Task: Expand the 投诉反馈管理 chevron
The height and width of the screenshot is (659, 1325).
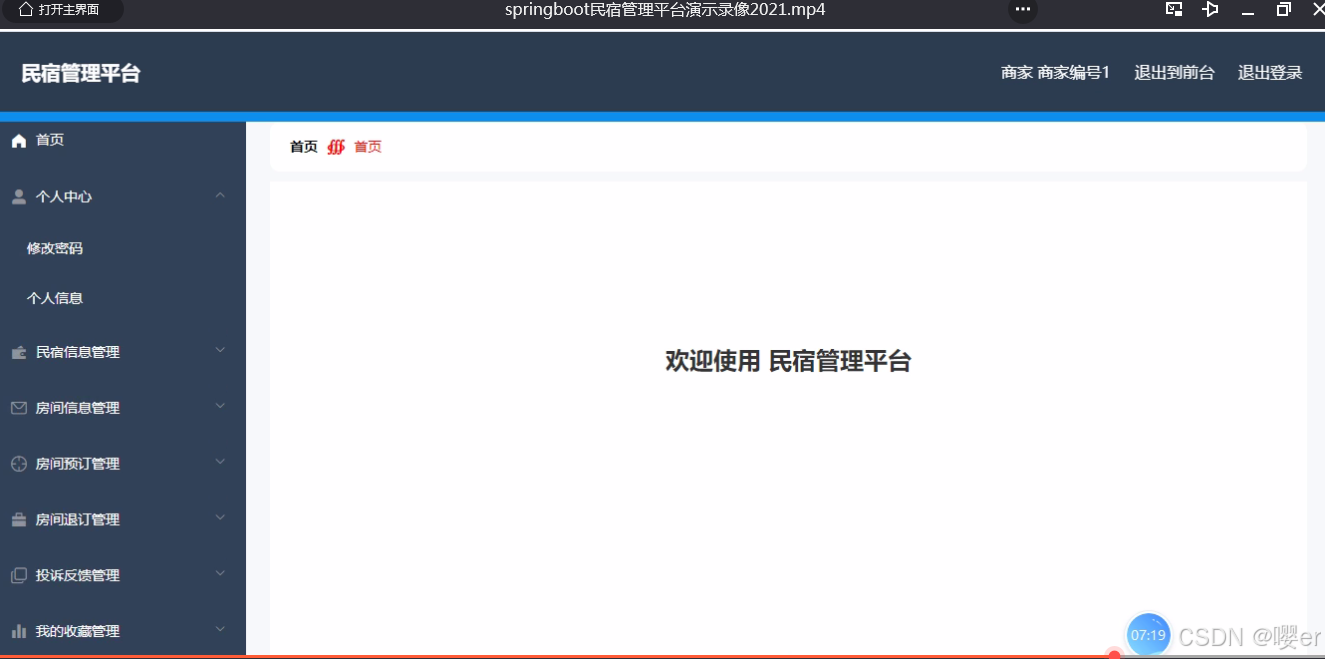Action: (220, 574)
